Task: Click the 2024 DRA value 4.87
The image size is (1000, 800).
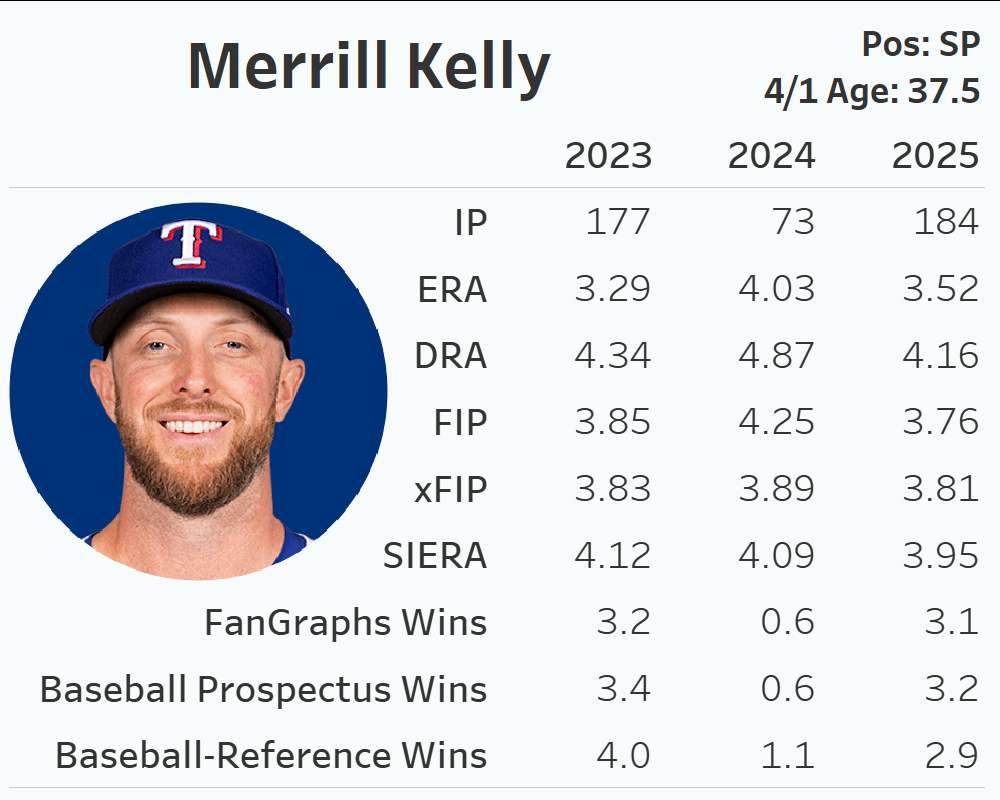Action: pos(776,356)
